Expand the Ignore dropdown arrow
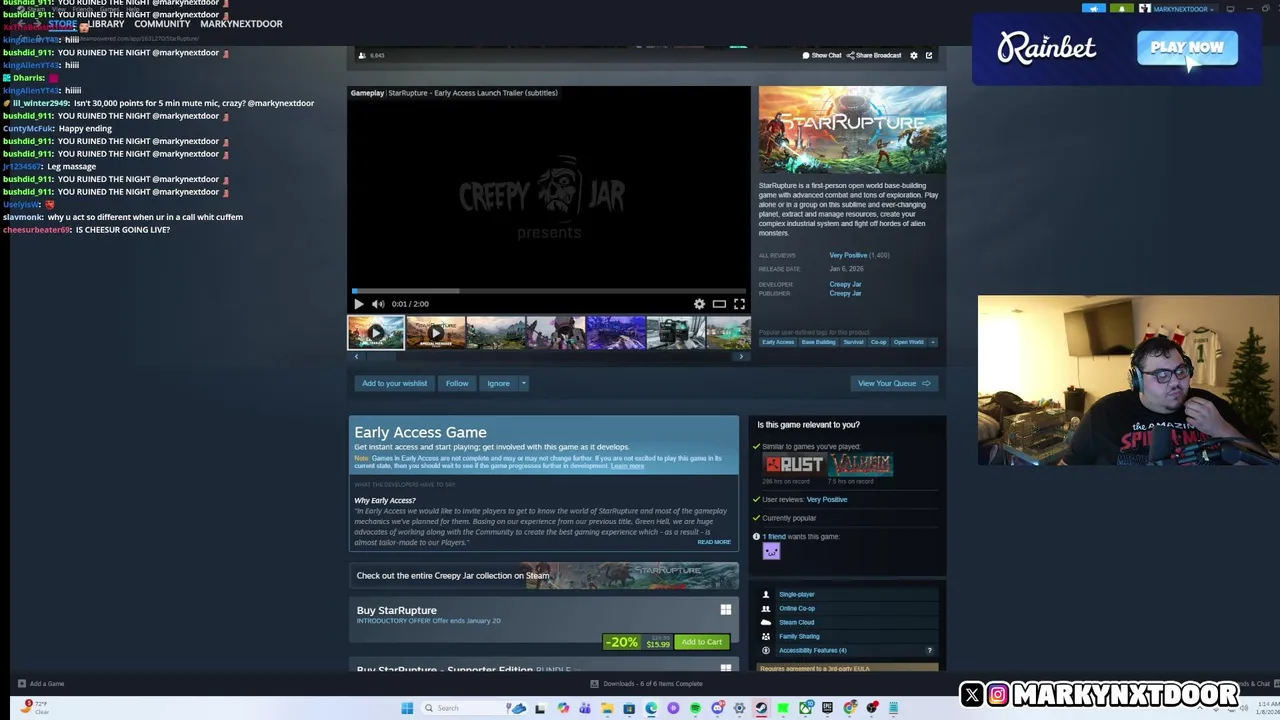1280x720 pixels. 523,383
